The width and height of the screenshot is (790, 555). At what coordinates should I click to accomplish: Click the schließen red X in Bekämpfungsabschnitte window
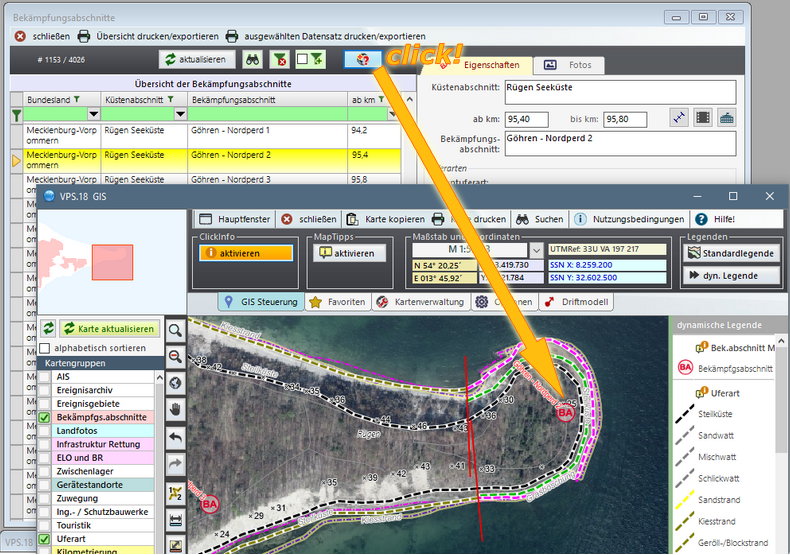[x=20, y=36]
